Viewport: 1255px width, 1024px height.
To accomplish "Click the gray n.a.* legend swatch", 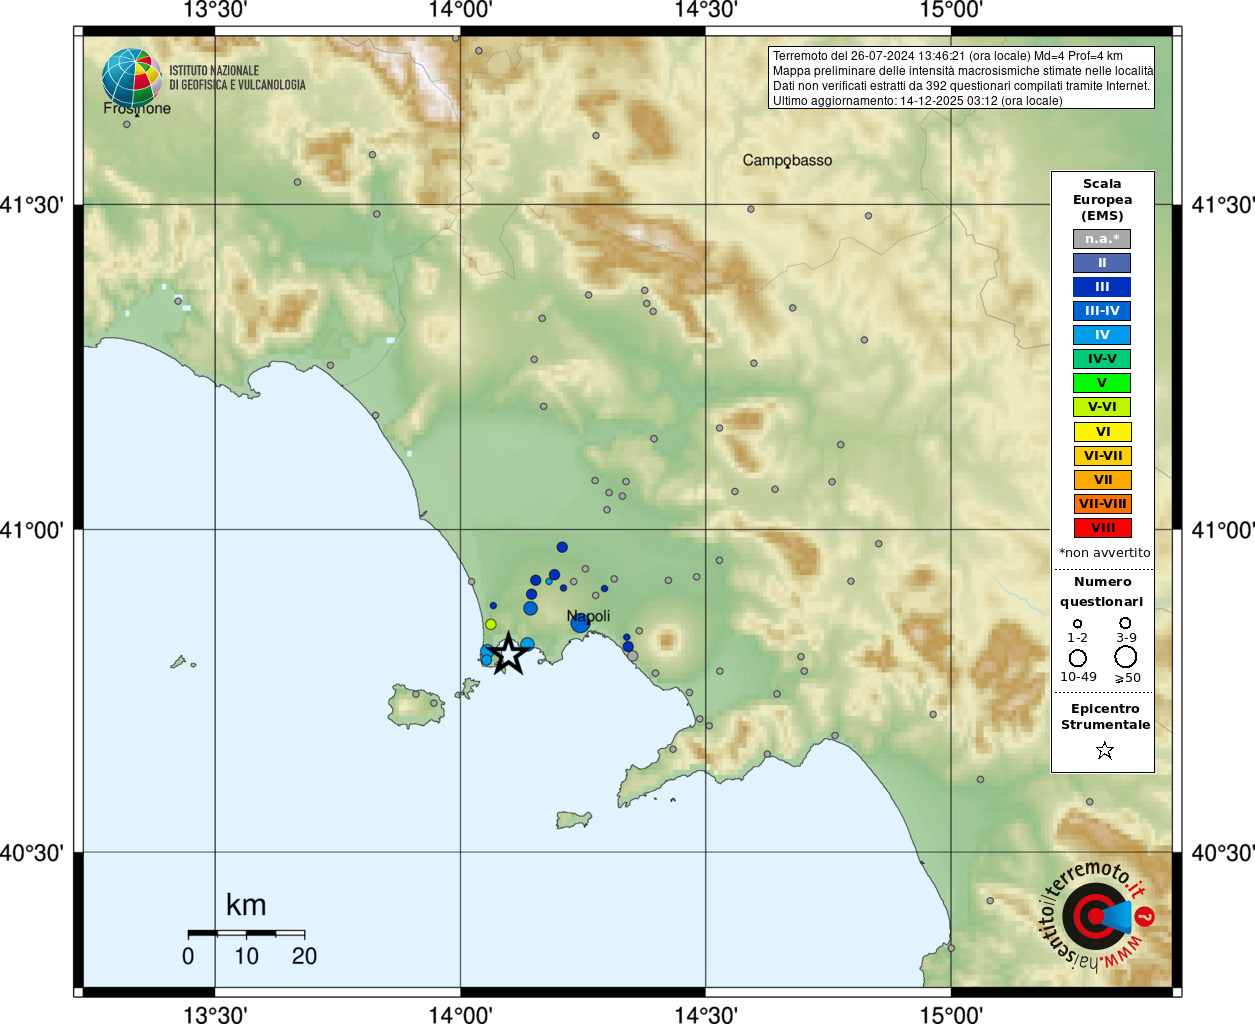I will tap(1102, 239).
